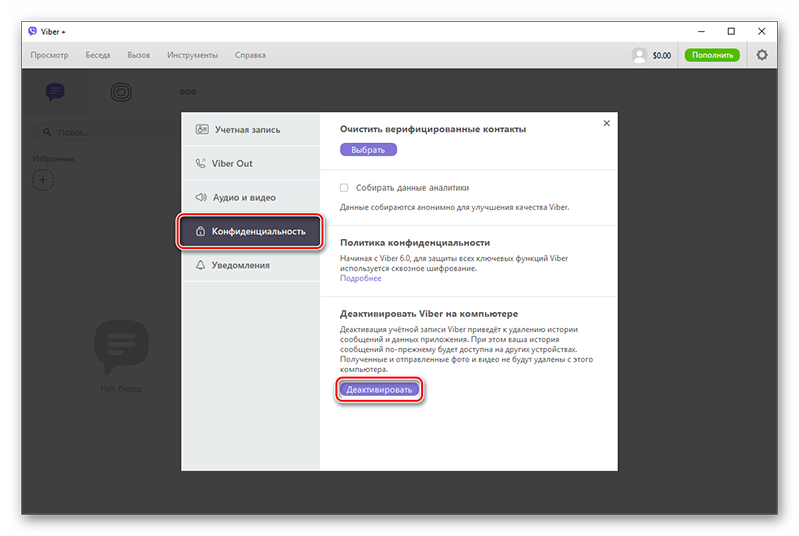The width and height of the screenshot is (799, 536).
Task: Click the Нет бесед label
Action: (121, 389)
